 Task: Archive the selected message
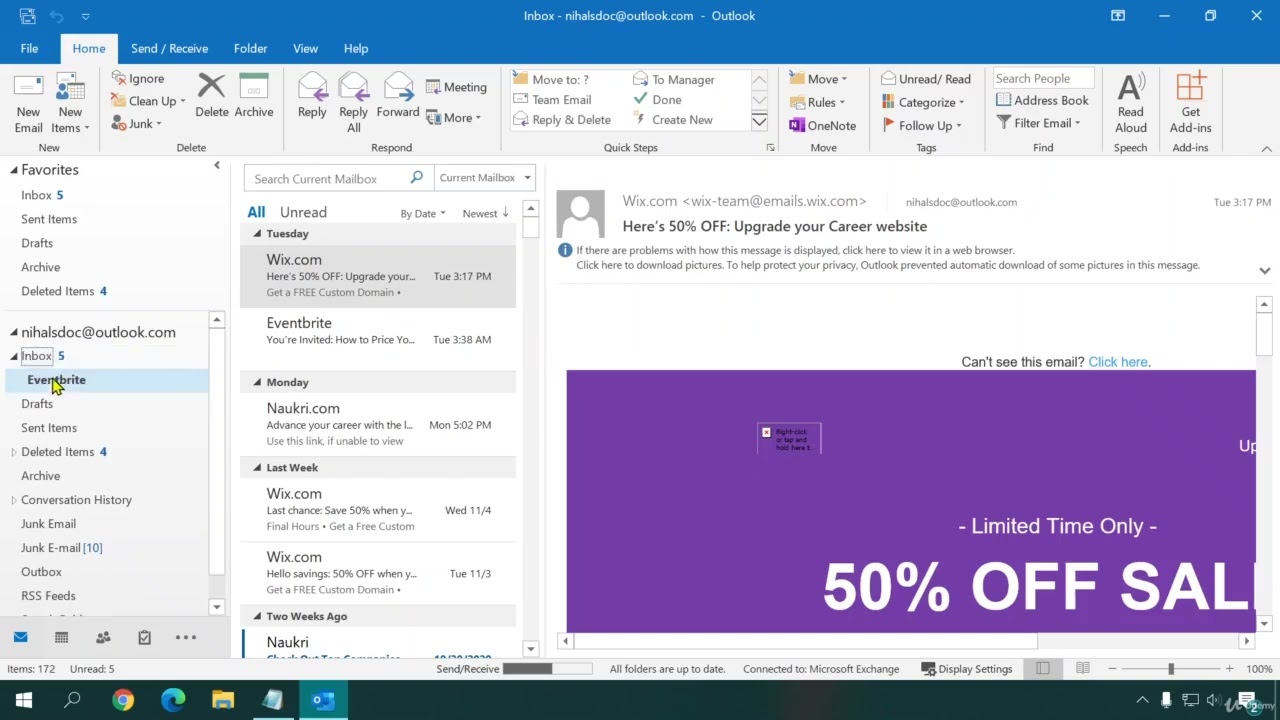click(x=254, y=96)
